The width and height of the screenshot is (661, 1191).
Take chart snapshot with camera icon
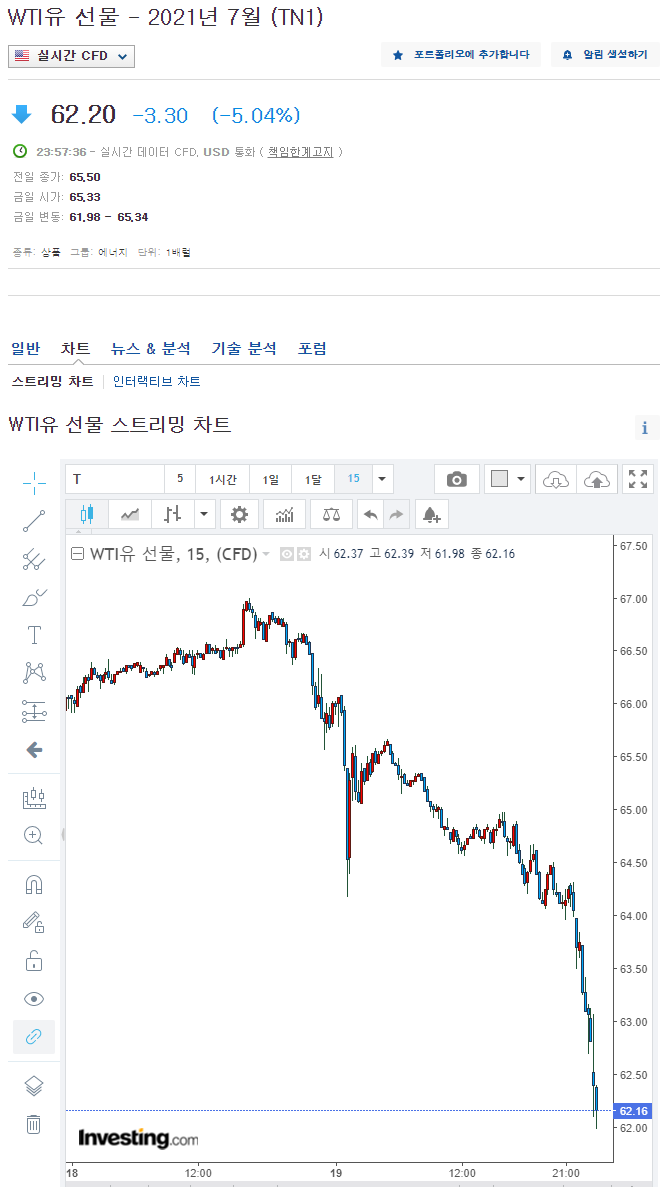click(457, 479)
